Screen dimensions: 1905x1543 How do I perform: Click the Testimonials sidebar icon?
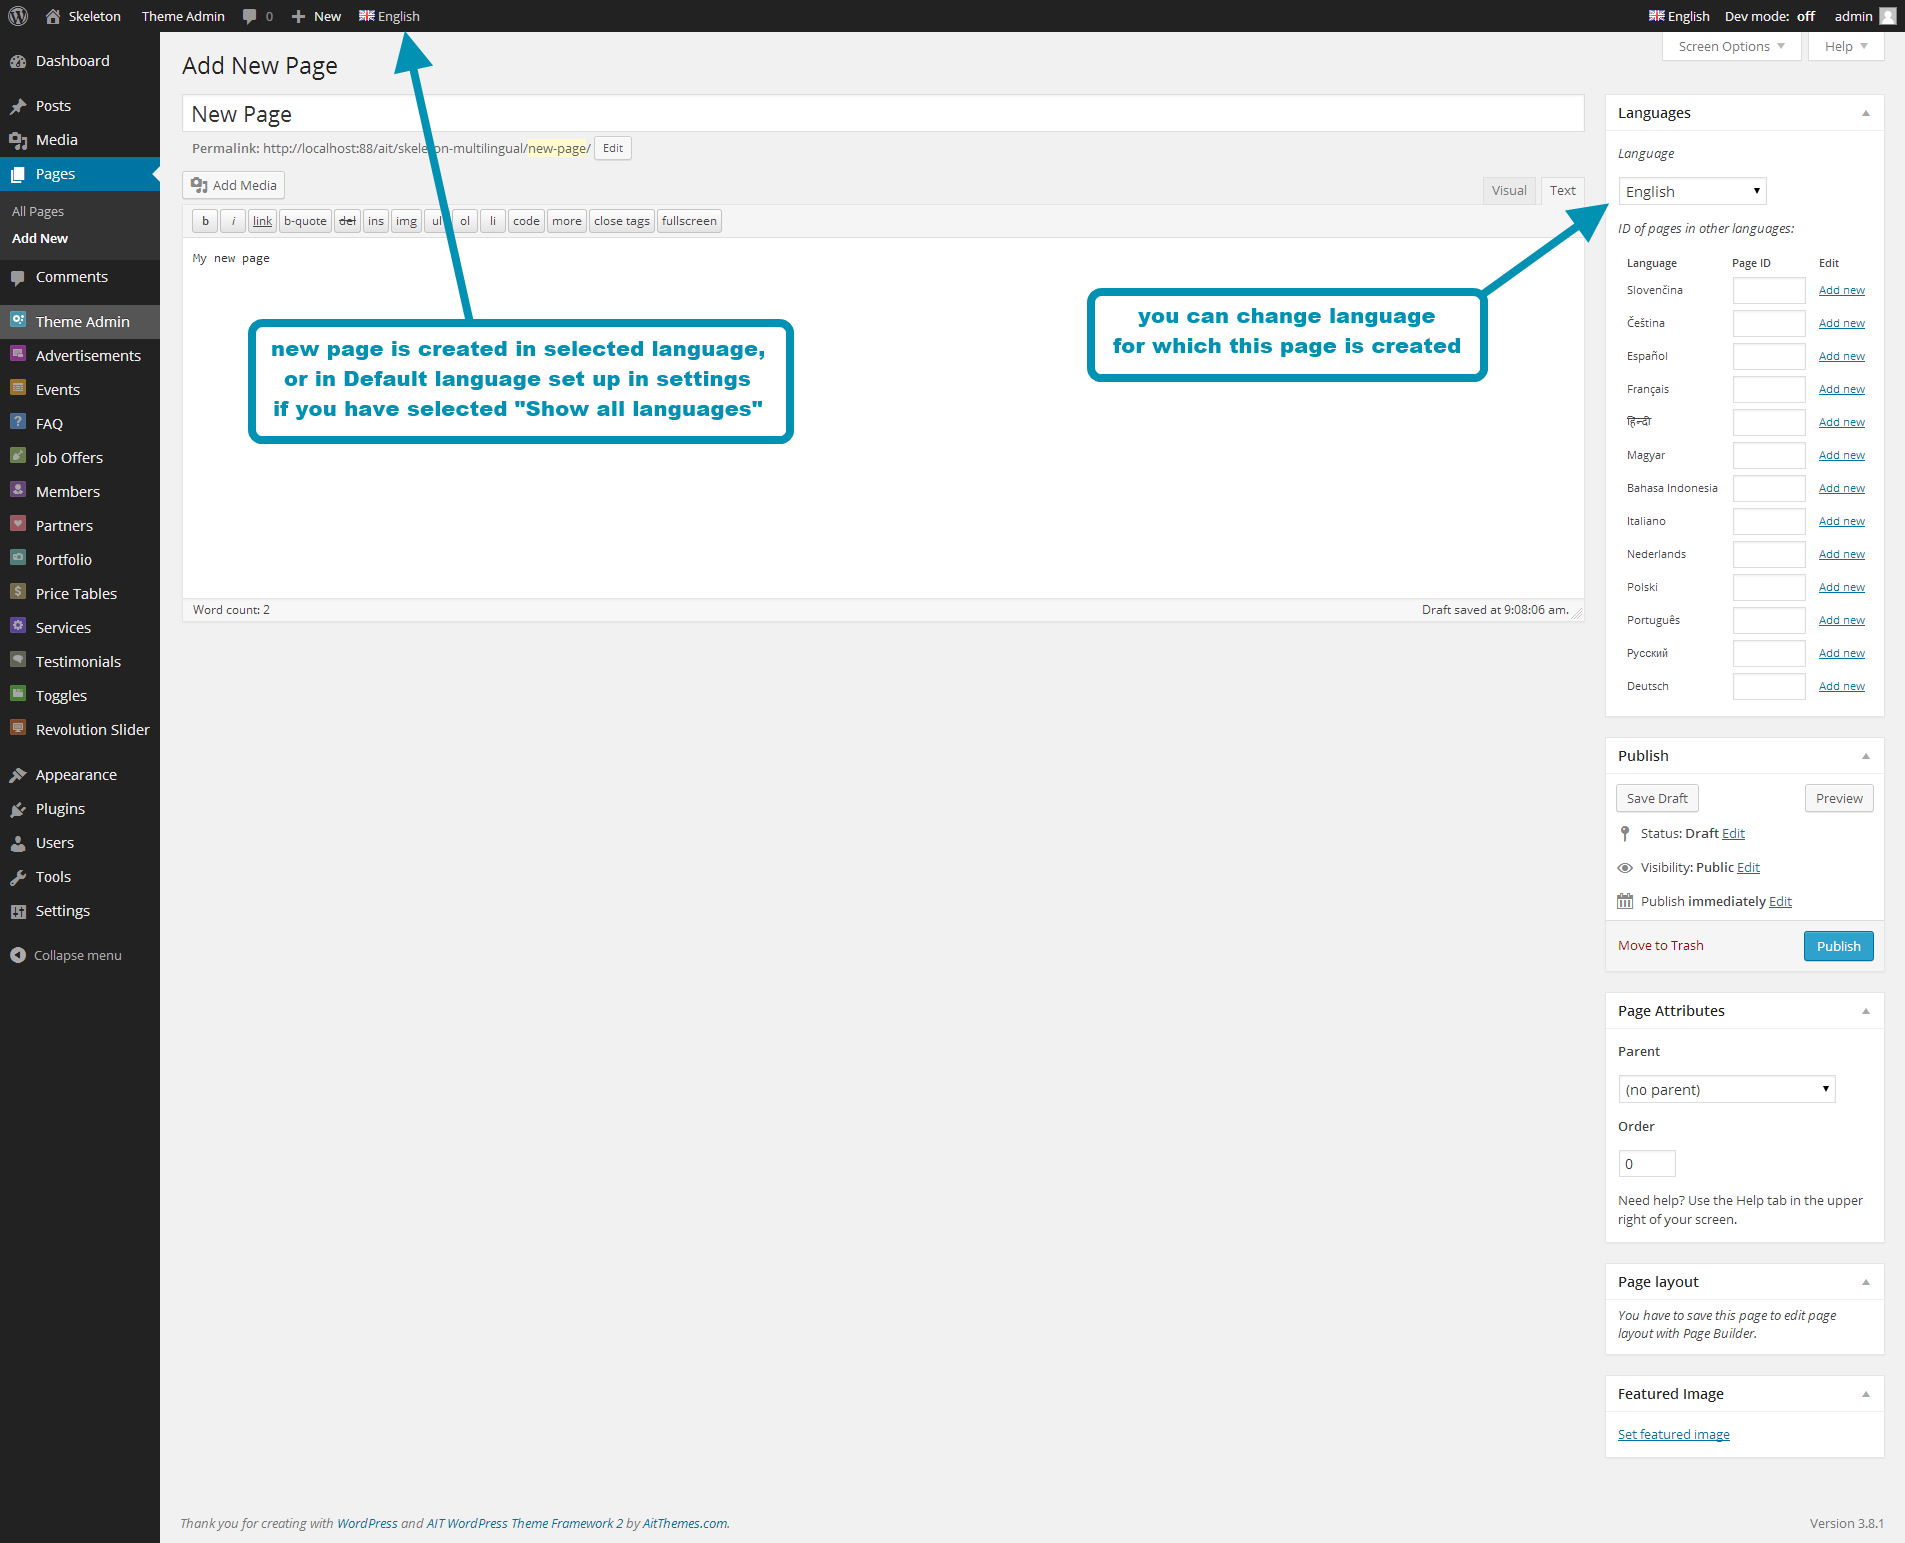[x=18, y=660]
